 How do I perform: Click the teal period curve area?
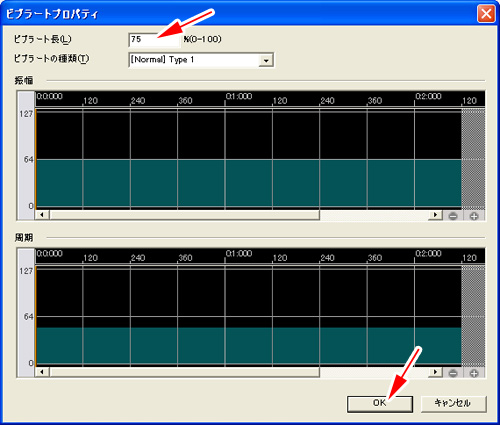click(x=248, y=345)
